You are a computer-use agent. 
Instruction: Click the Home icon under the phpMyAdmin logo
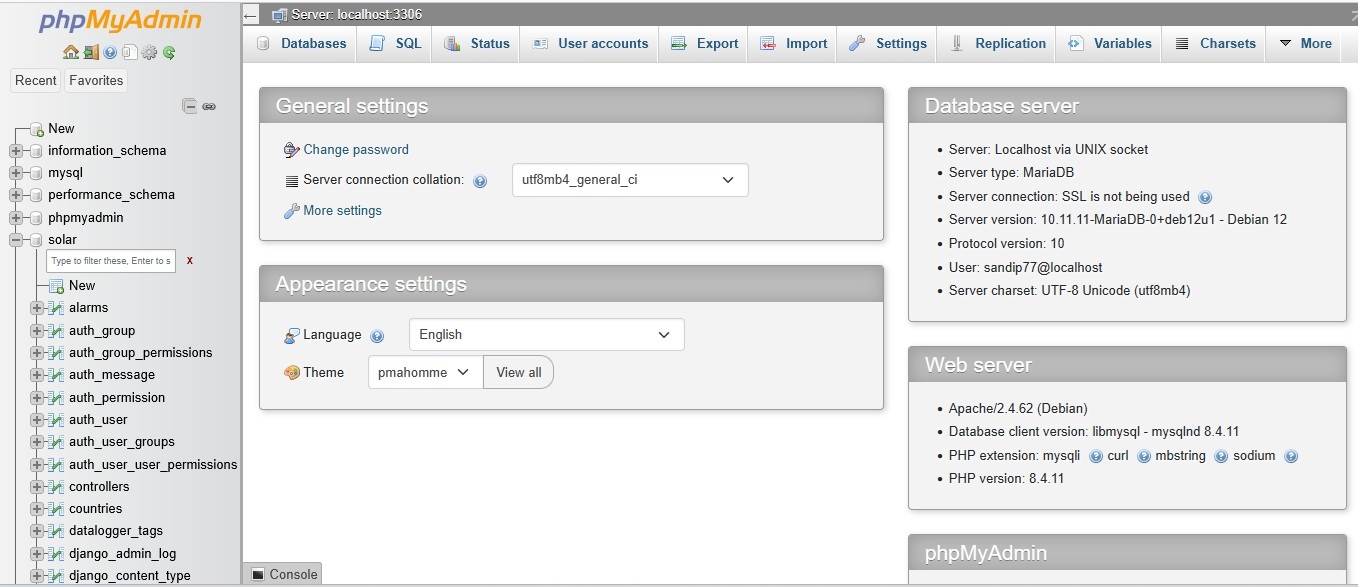point(70,53)
